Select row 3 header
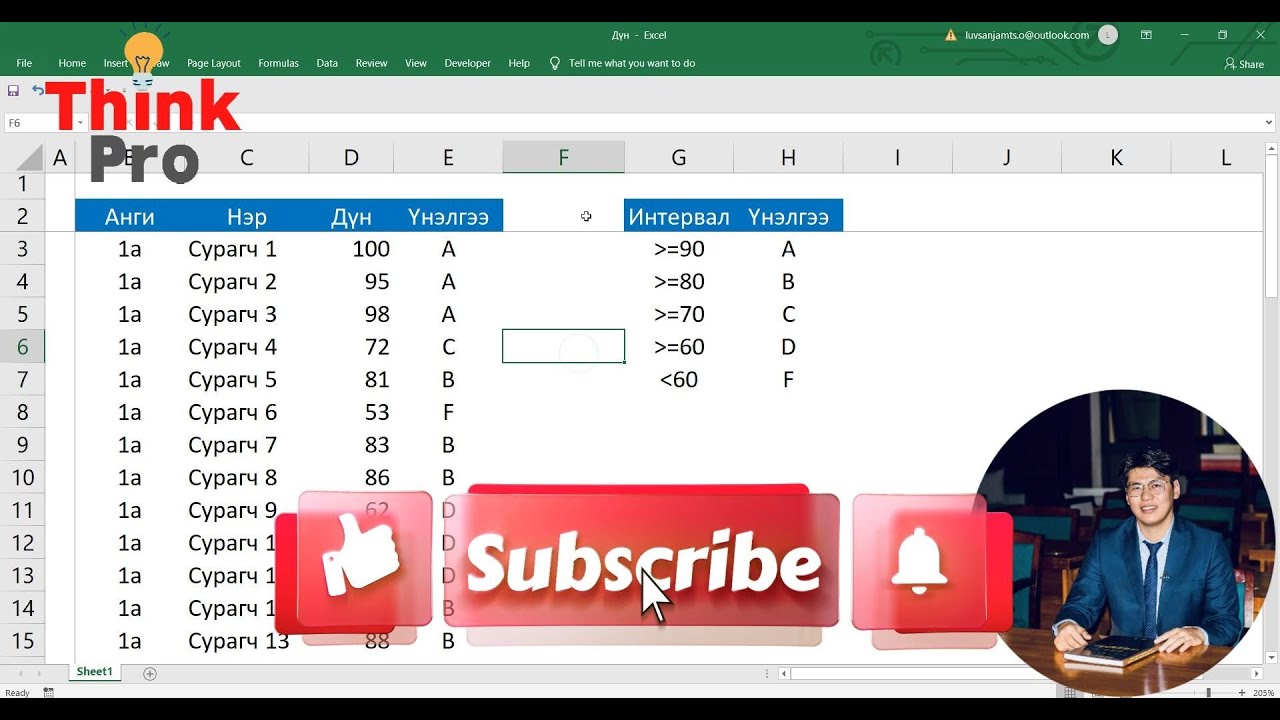This screenshot has height=720, width=1280. coord(22,249)
